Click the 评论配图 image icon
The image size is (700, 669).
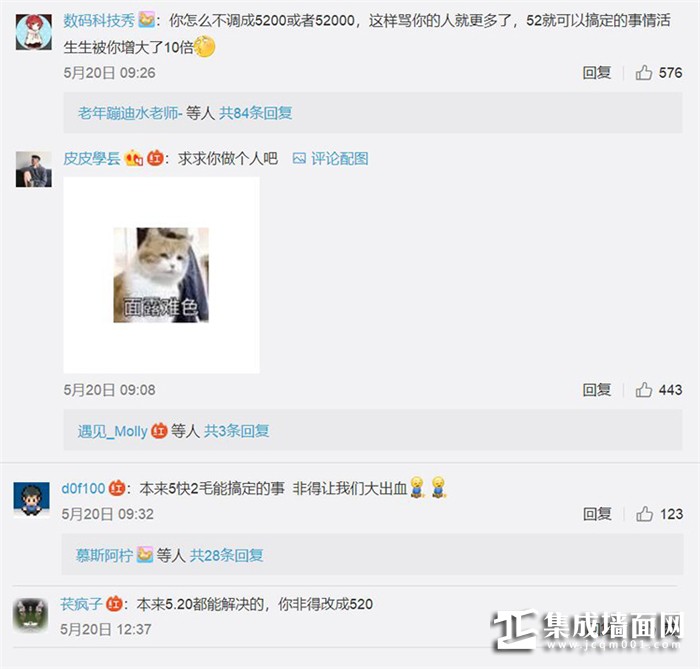click(x=299, y=158)
